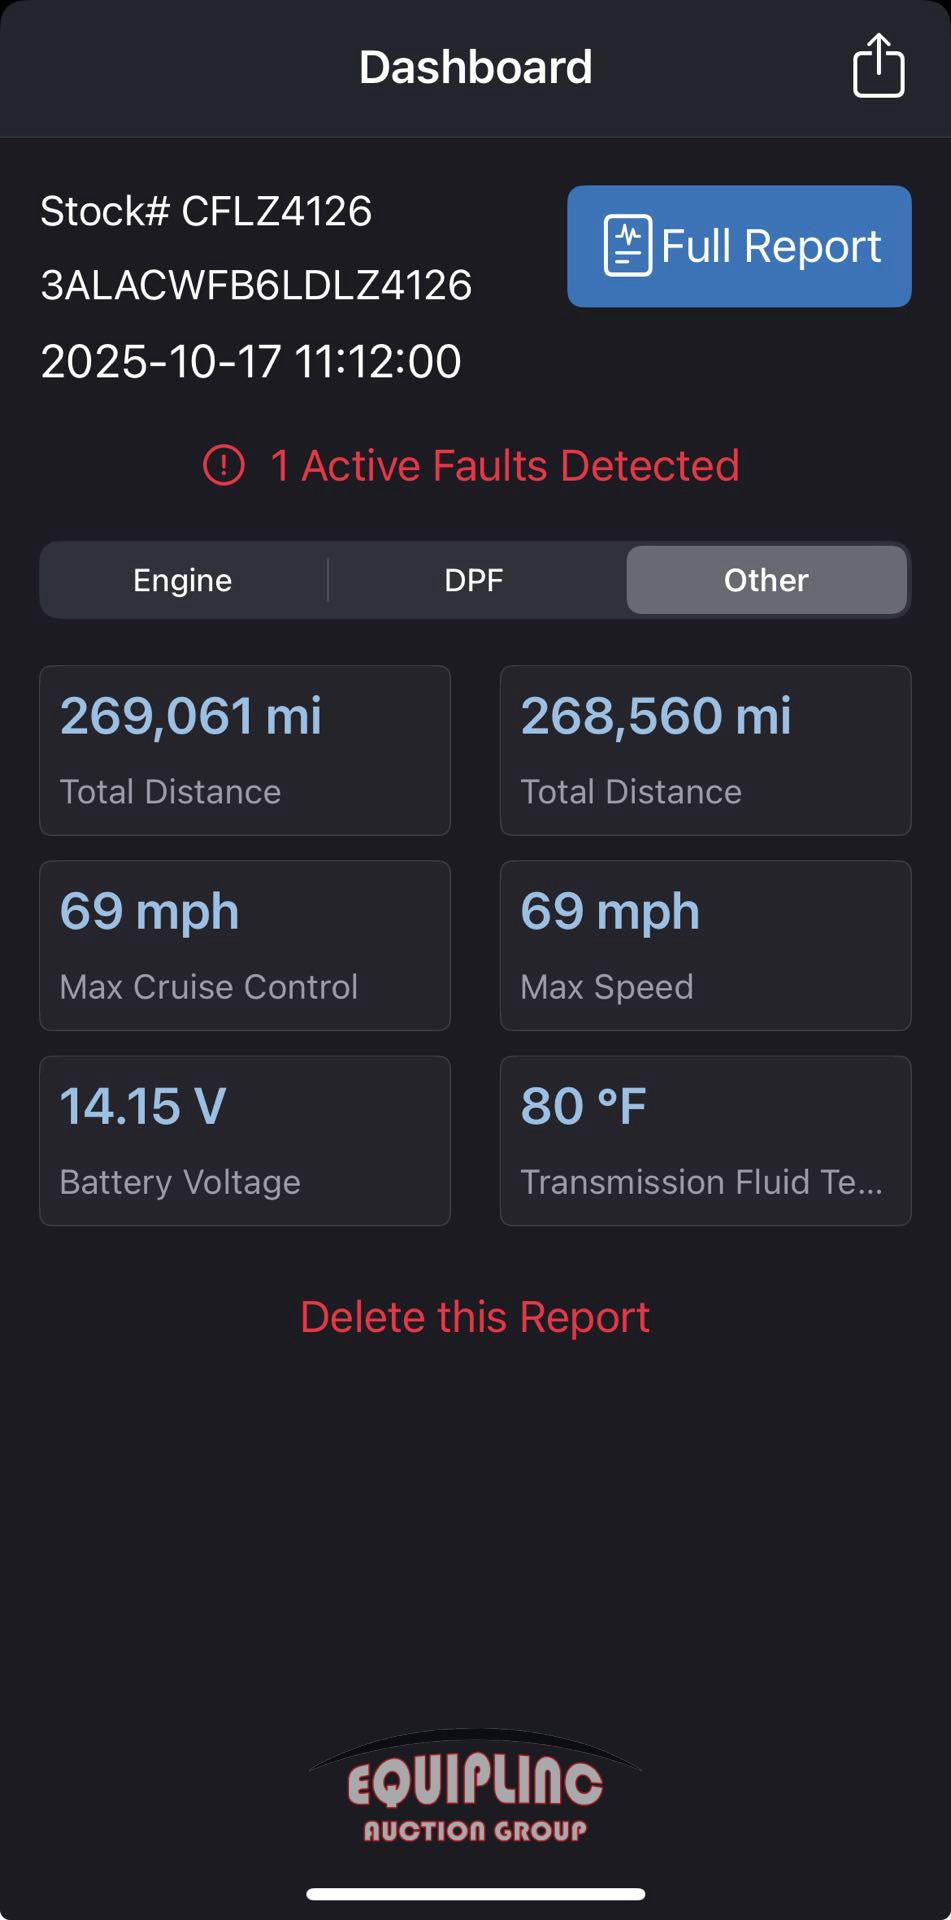Select the 269,061 mi Total Distance card
The height and width of the screenshot is (1920, 951).
pyautogui.click(x=245, y=750)
